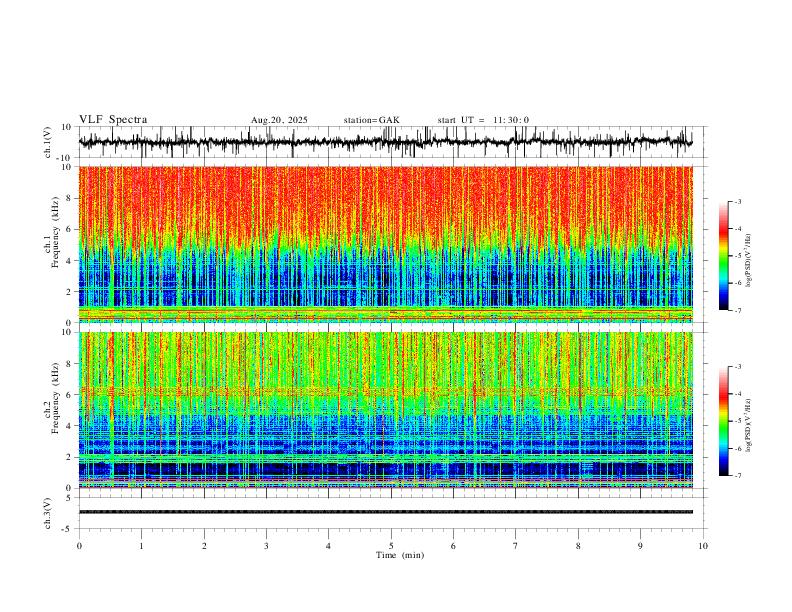Click the time axis tick label "10"
Image resolution: width=792 pixels, height=612 pixels.
703,546
